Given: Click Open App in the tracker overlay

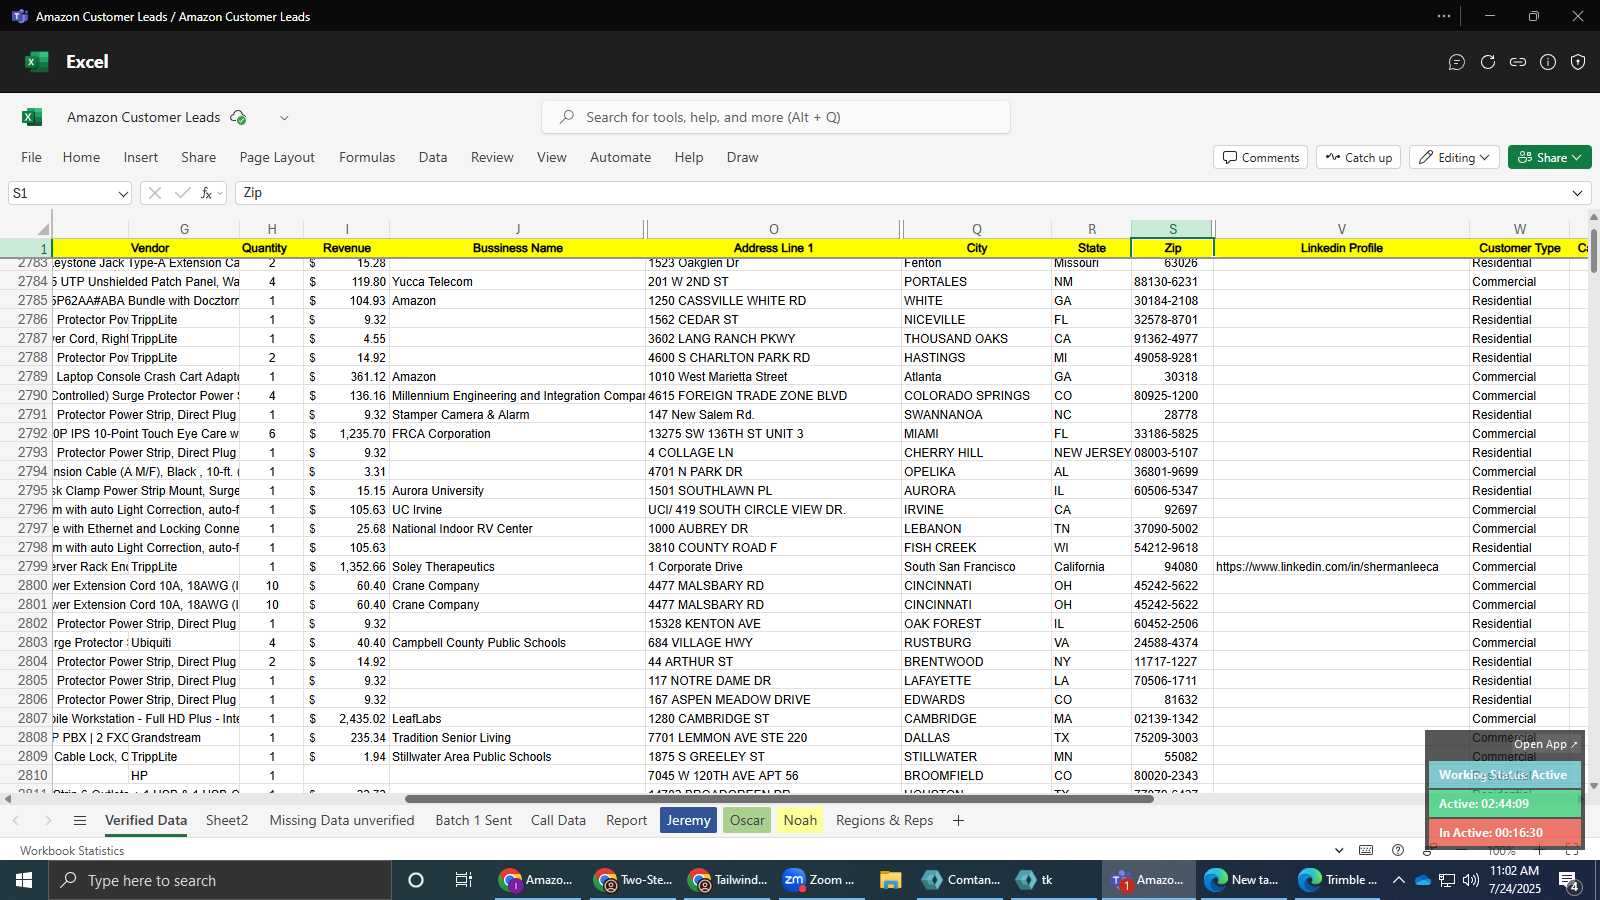Looking at the screenshot, I should (1545, 744).
